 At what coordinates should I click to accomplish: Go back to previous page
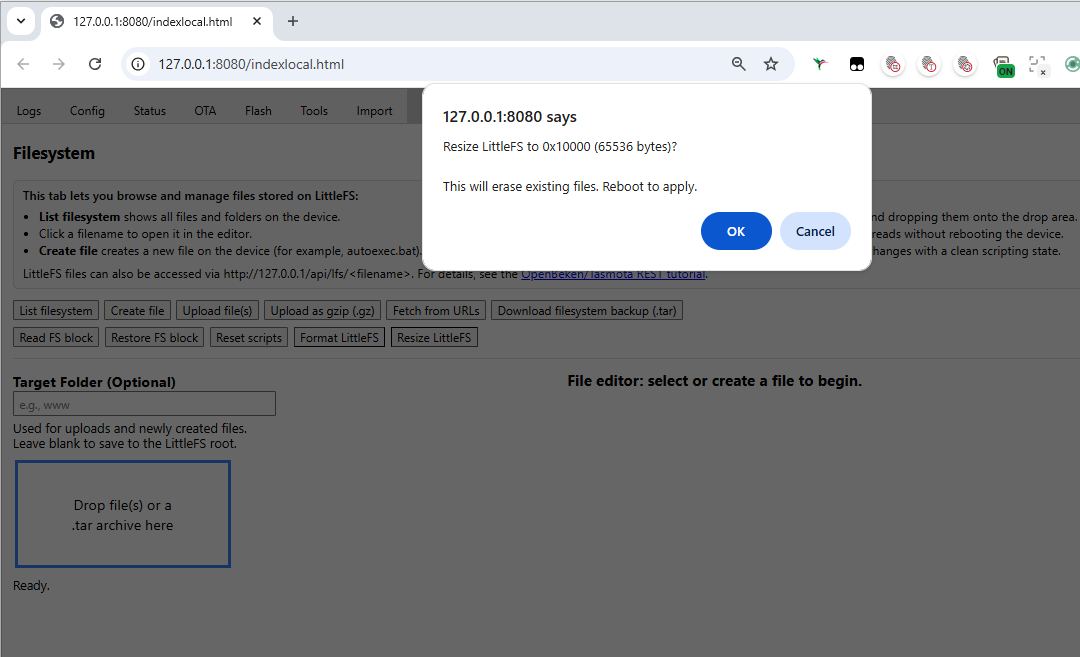pos(23,64)
